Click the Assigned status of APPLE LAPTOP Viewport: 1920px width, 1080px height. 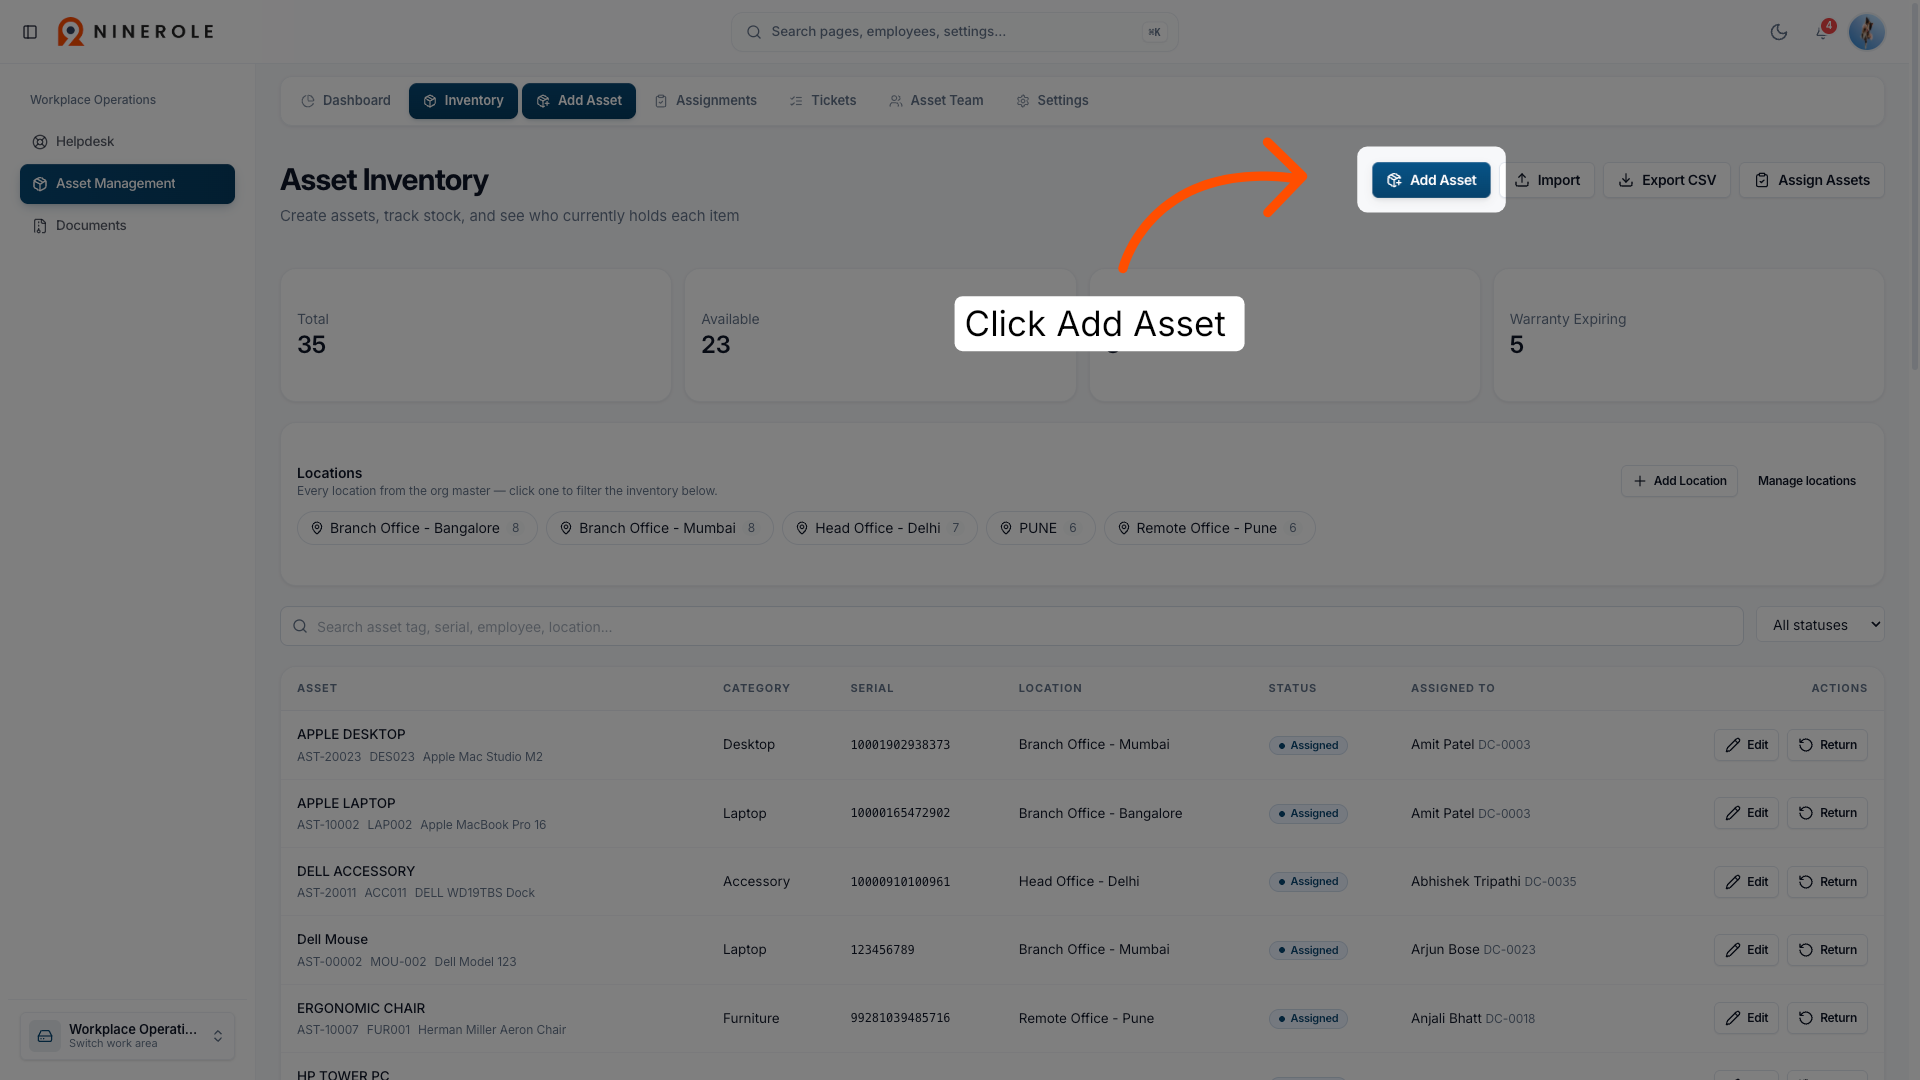(1308, 814)
